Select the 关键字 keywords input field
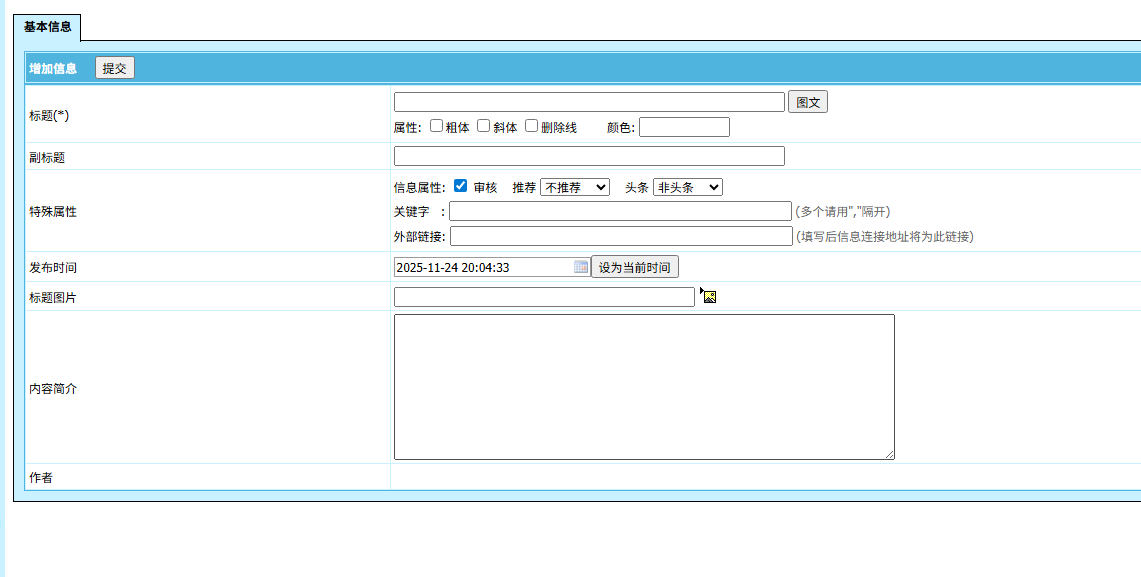Screen dimensions: 1141x577 [x=620, y=211]
